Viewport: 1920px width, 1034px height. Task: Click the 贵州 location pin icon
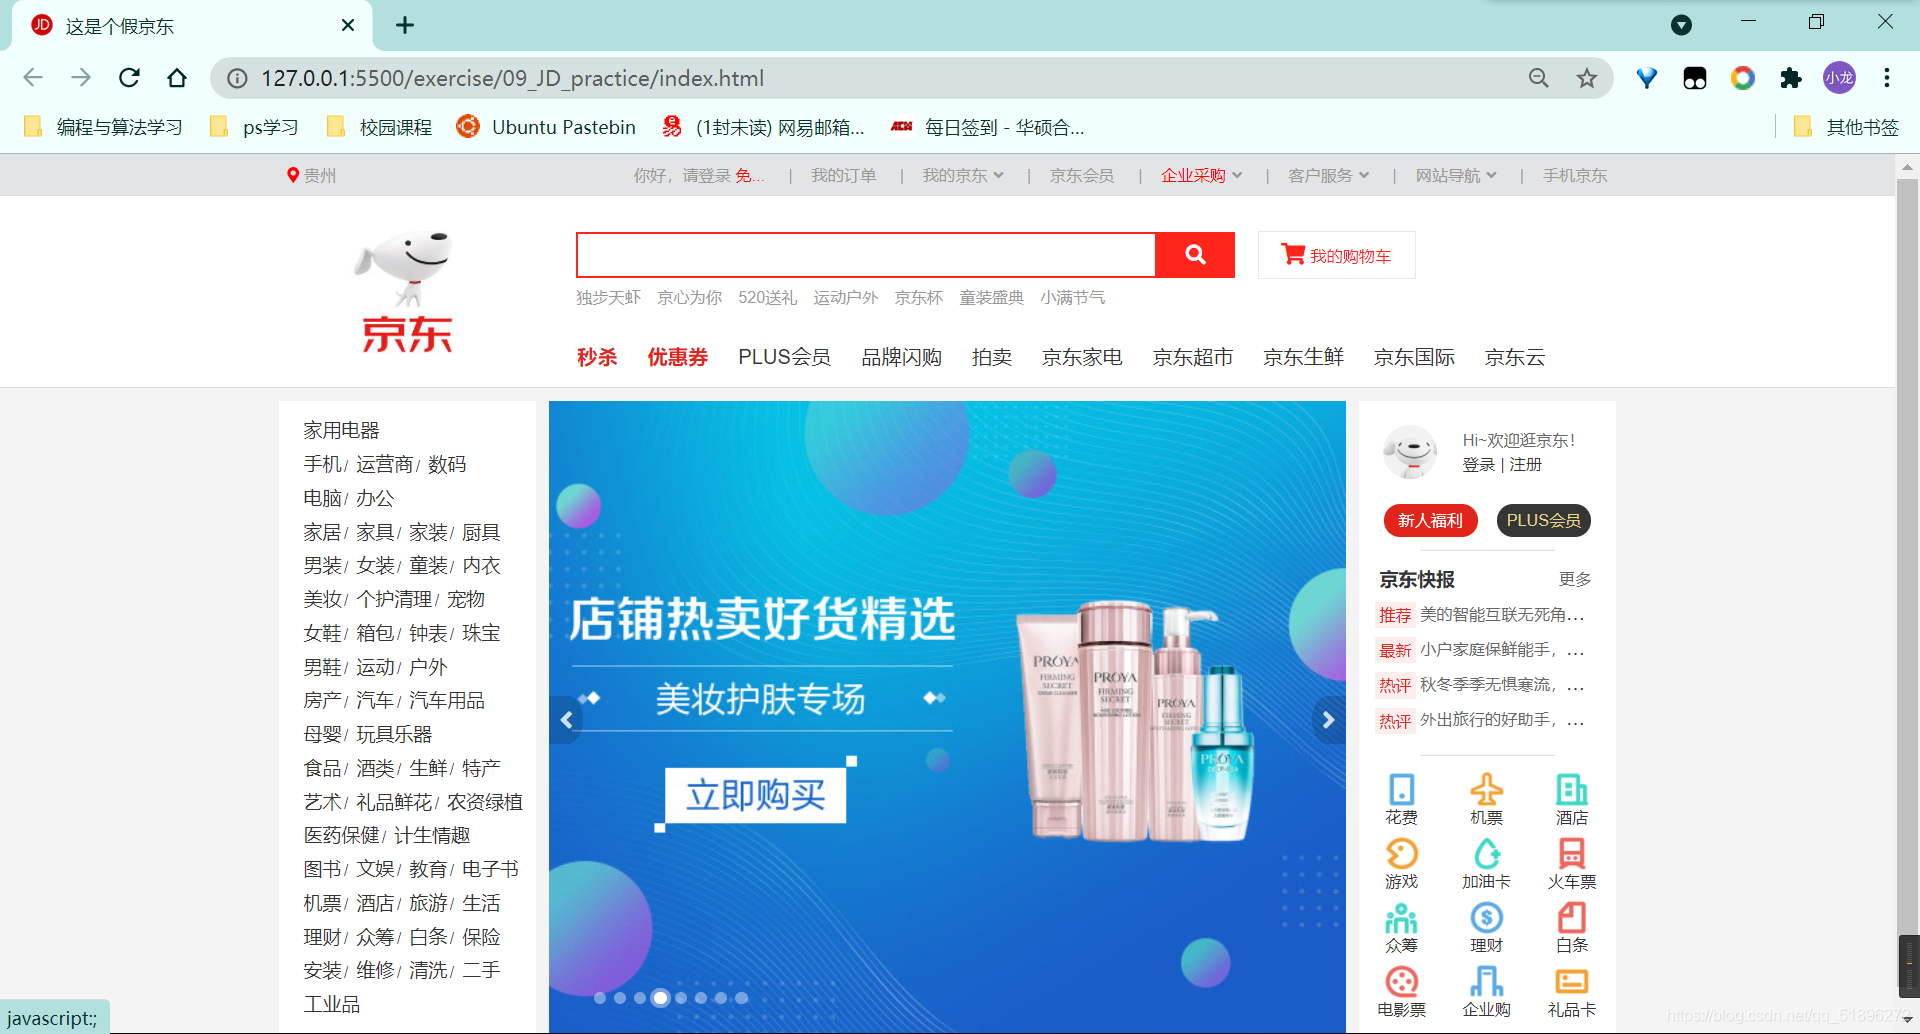293,175
